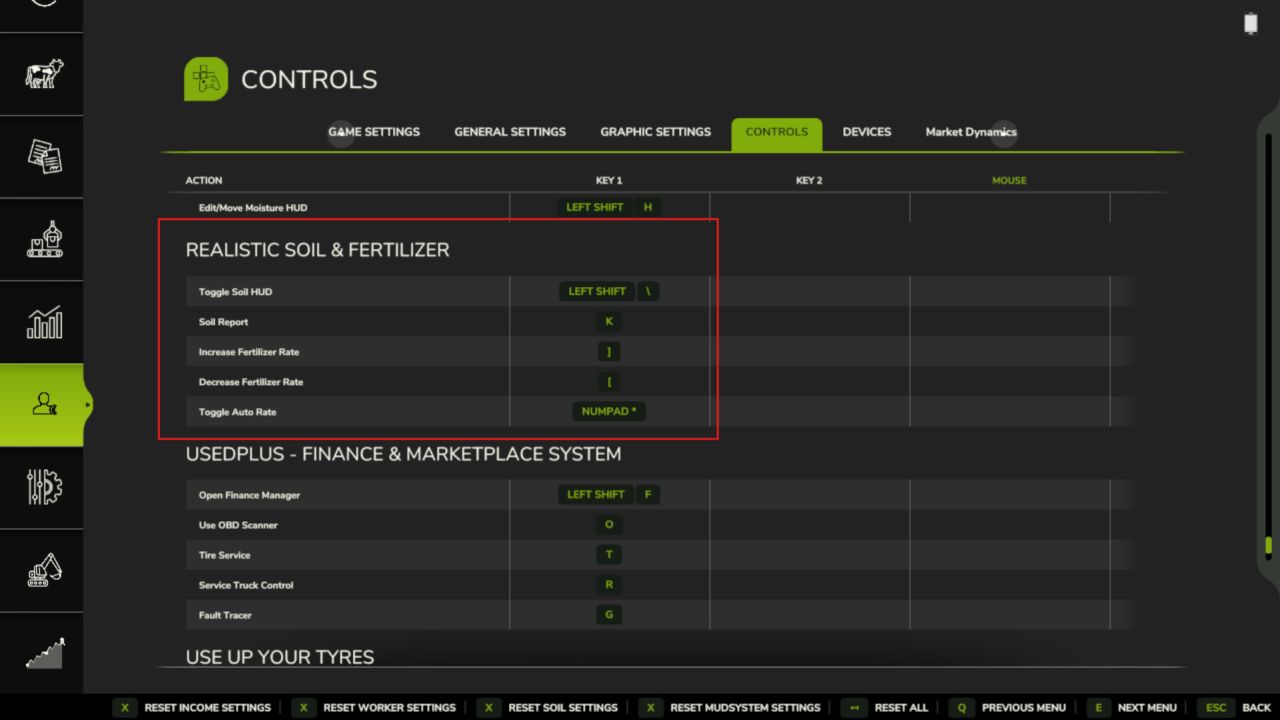Click the vertical scrollbar thumb on the right

tap(1268, 545)
